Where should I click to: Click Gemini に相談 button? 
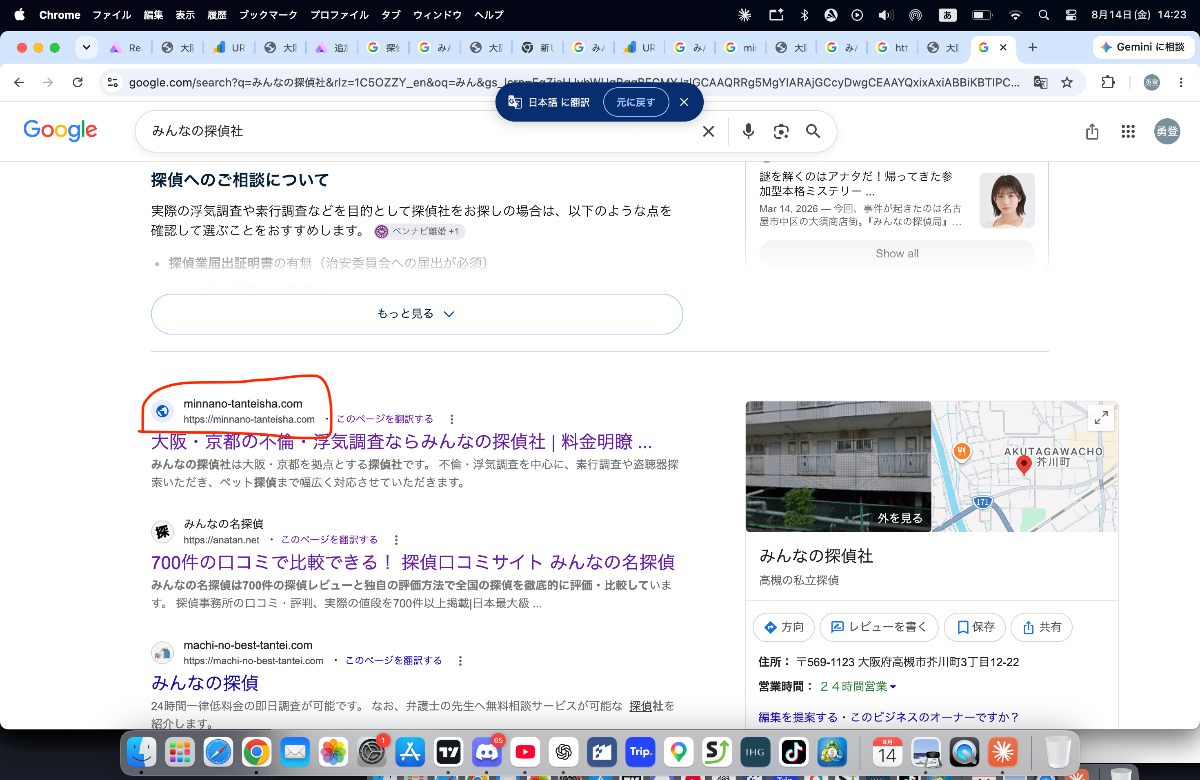[x=1142, y=47]
